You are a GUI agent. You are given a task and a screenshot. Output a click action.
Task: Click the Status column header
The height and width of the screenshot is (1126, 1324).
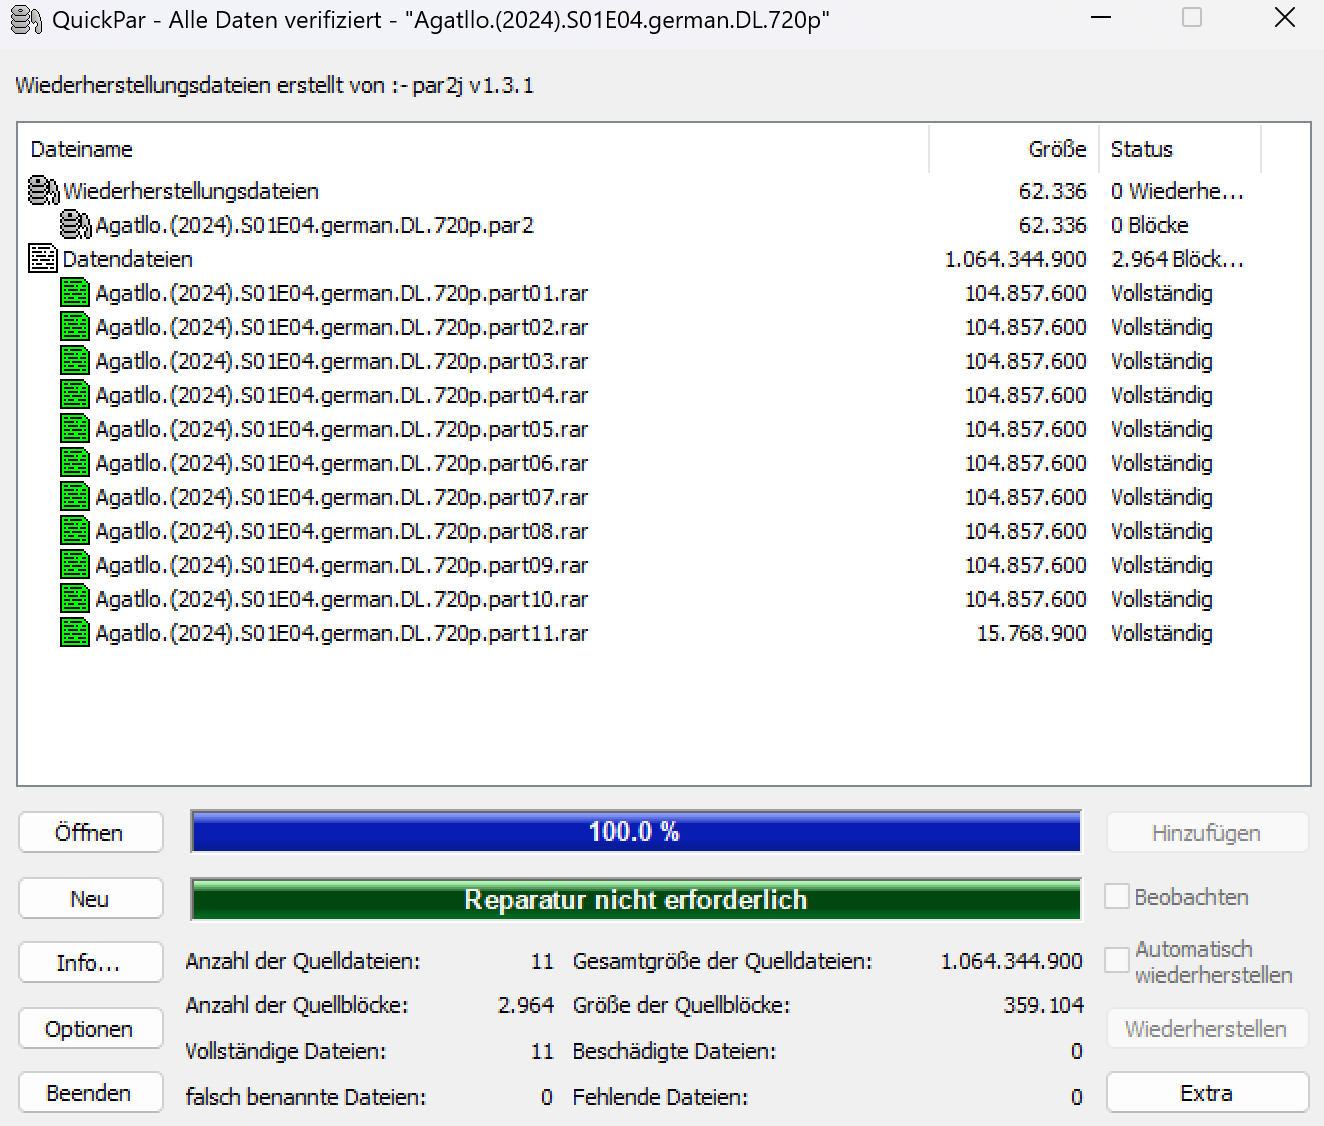point(1180,149)
